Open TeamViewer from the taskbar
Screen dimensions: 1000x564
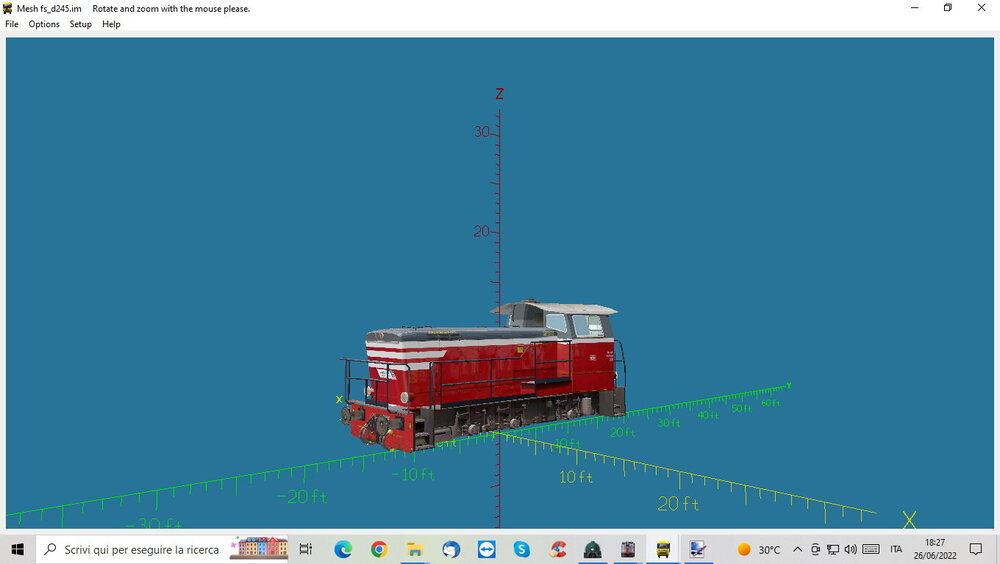(487, 549)
